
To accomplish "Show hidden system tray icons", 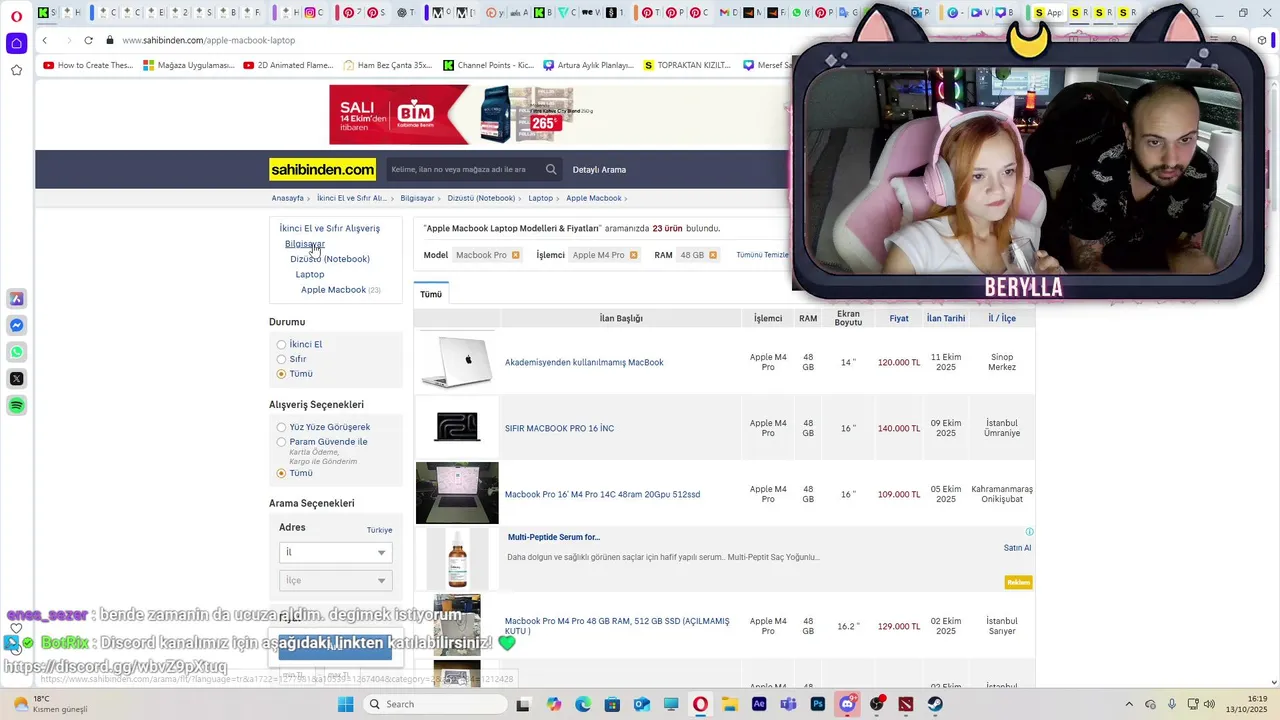I will coord(1129,704).
